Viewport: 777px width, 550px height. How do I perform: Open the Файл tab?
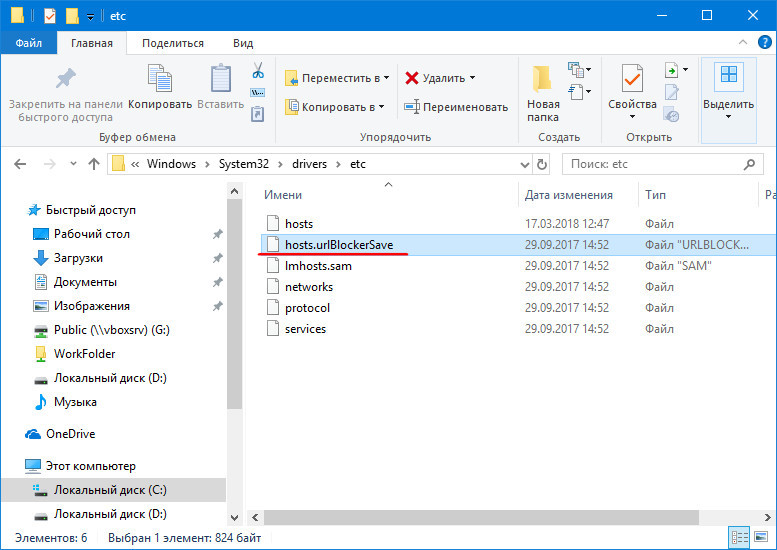click(29, 43)
